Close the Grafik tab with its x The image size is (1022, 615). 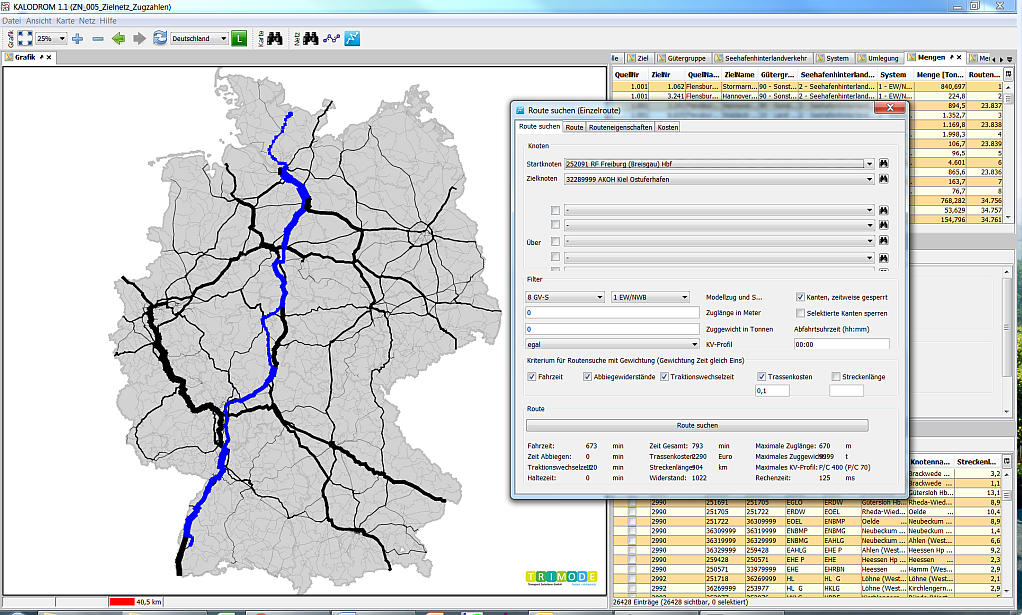(49, 57)
